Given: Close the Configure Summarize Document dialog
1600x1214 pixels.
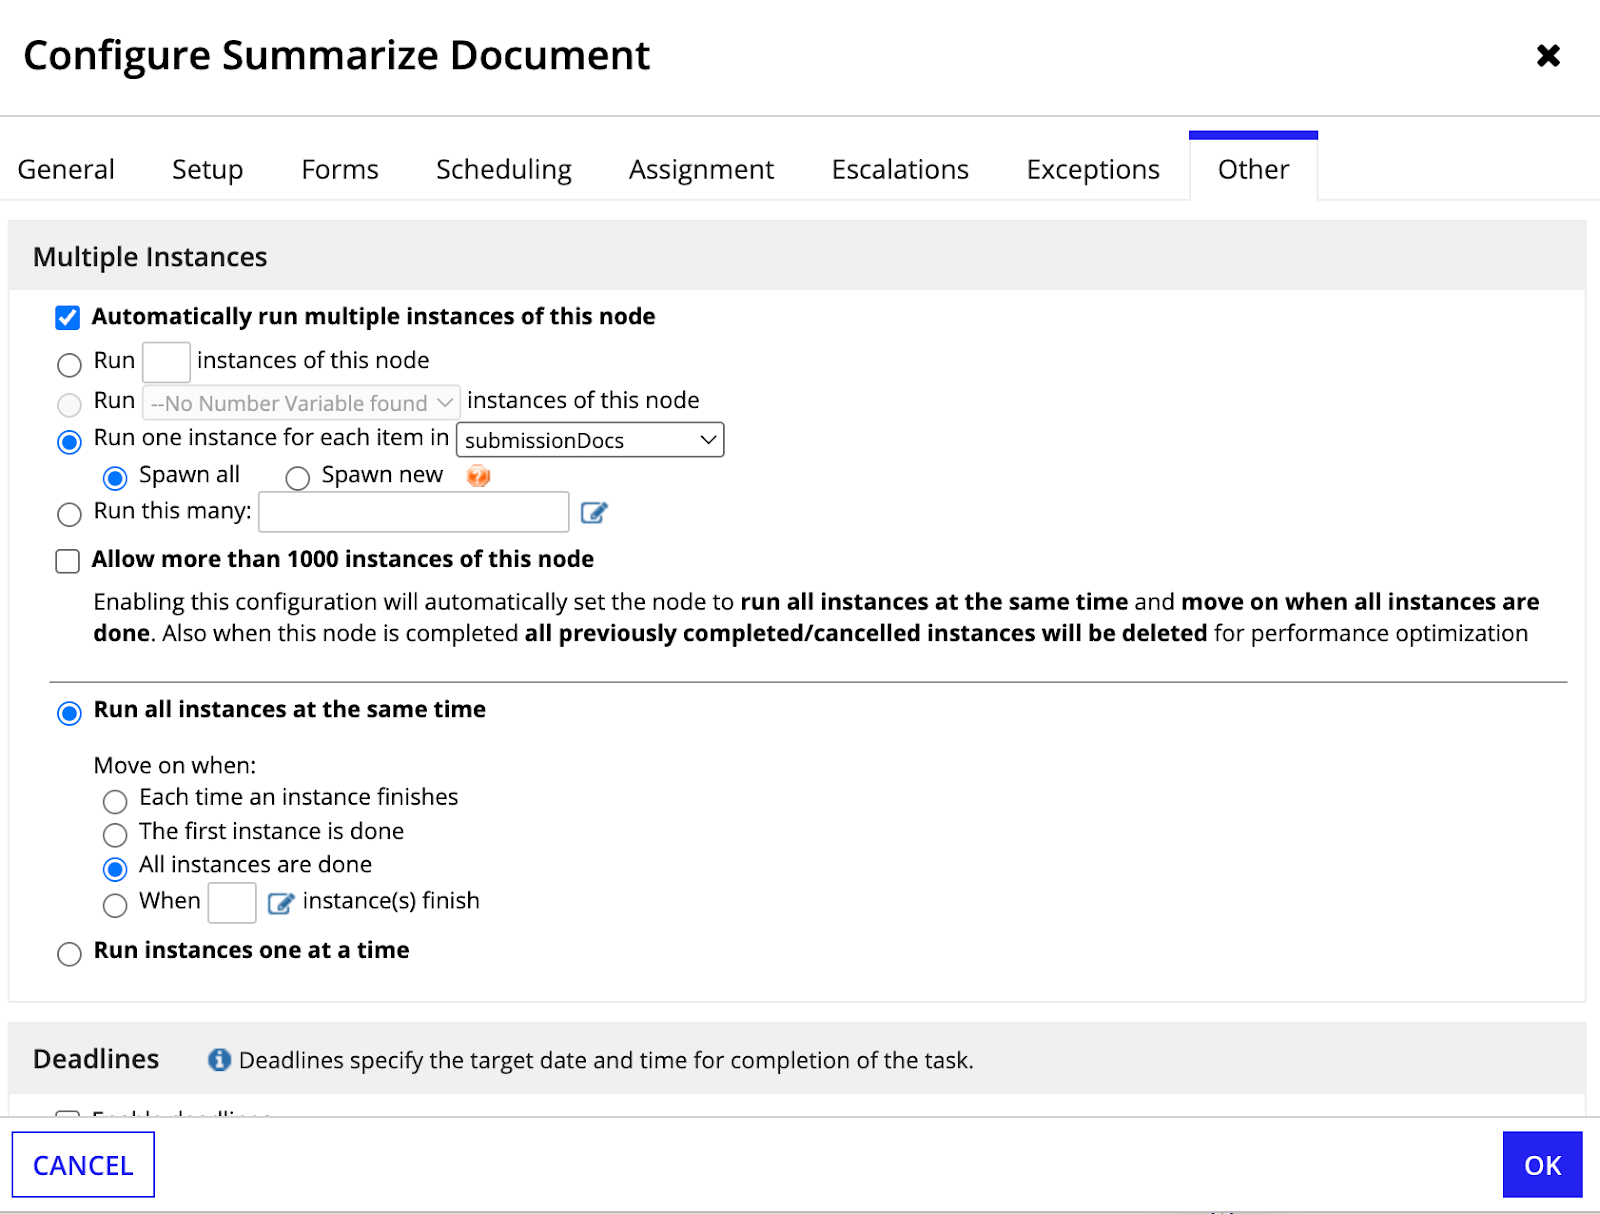Looking at the screenshot, I should tap(1548, 56).
